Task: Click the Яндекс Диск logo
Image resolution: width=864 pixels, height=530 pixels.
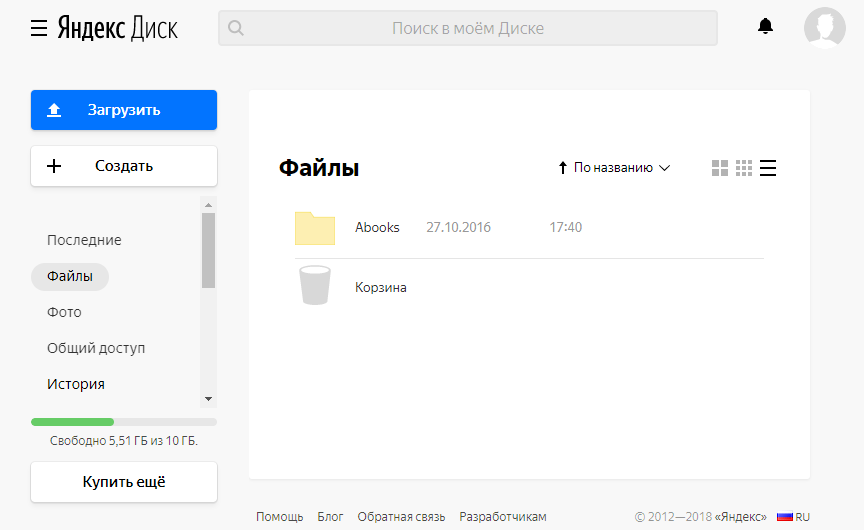Action: 118,28
